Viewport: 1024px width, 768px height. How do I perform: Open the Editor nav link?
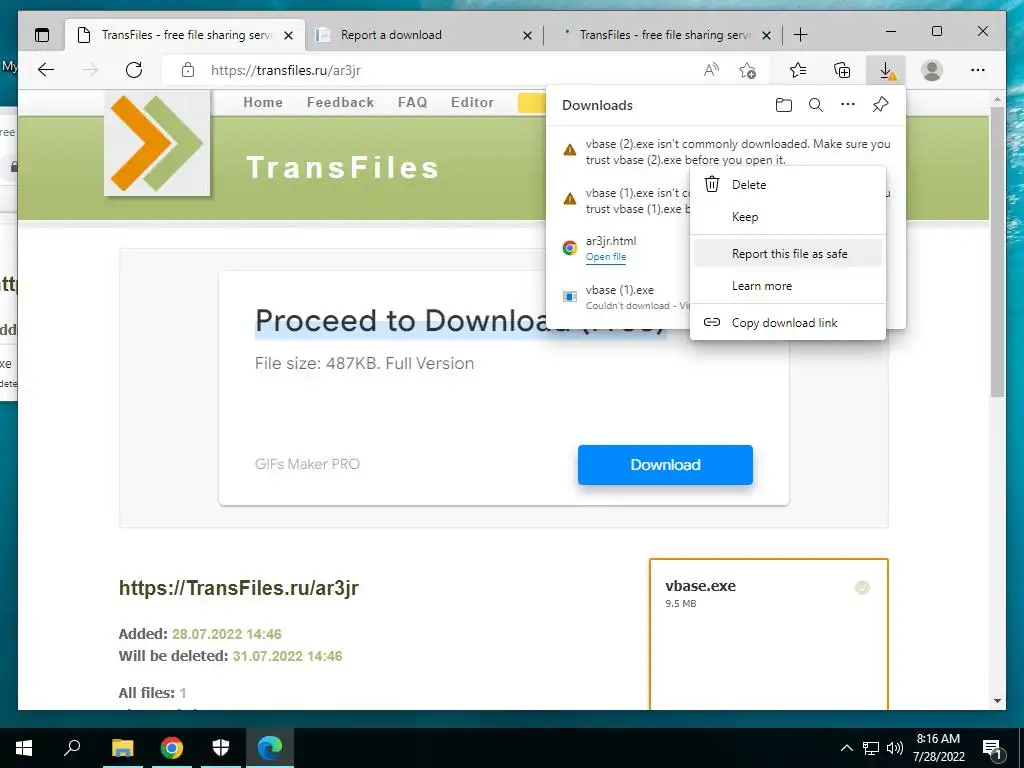(472, 103)
